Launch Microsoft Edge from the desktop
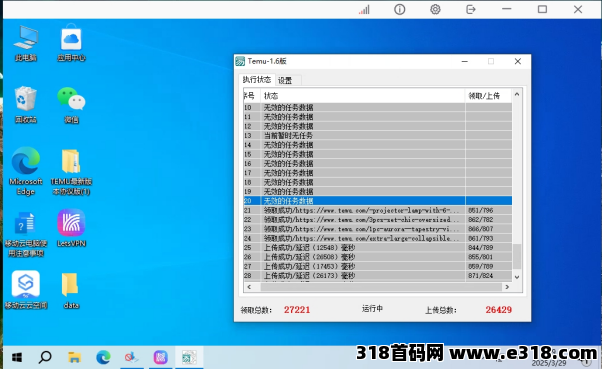The height and width of the screenshot is (370, 602). click(x=26, y=171)
